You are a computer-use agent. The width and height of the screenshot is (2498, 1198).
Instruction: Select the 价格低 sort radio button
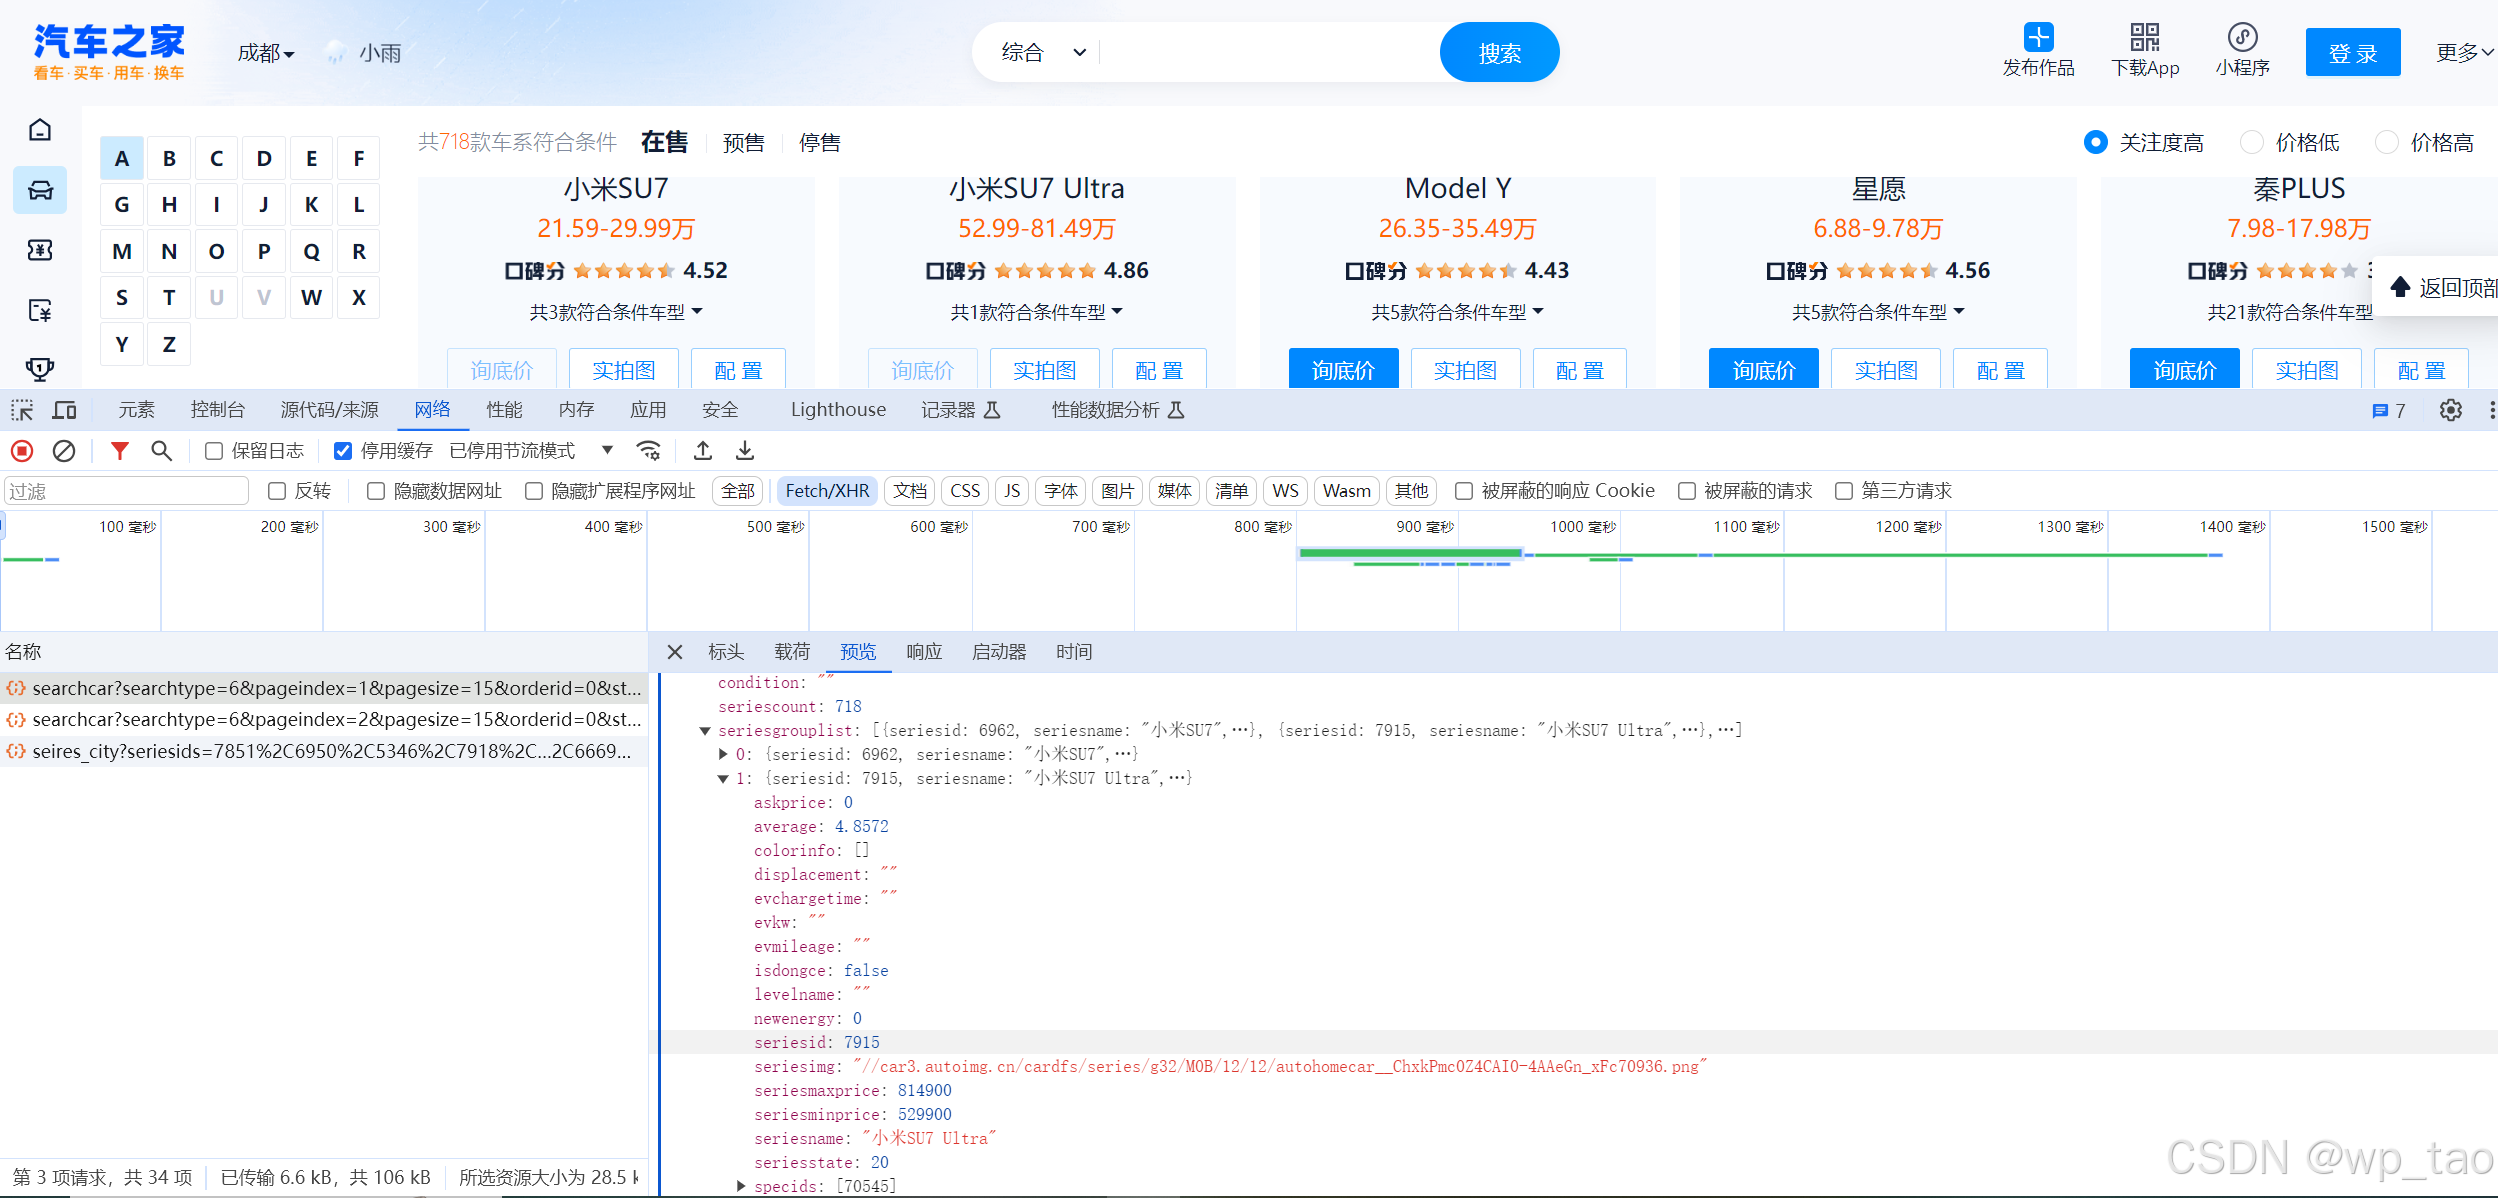pos(2251,143)
